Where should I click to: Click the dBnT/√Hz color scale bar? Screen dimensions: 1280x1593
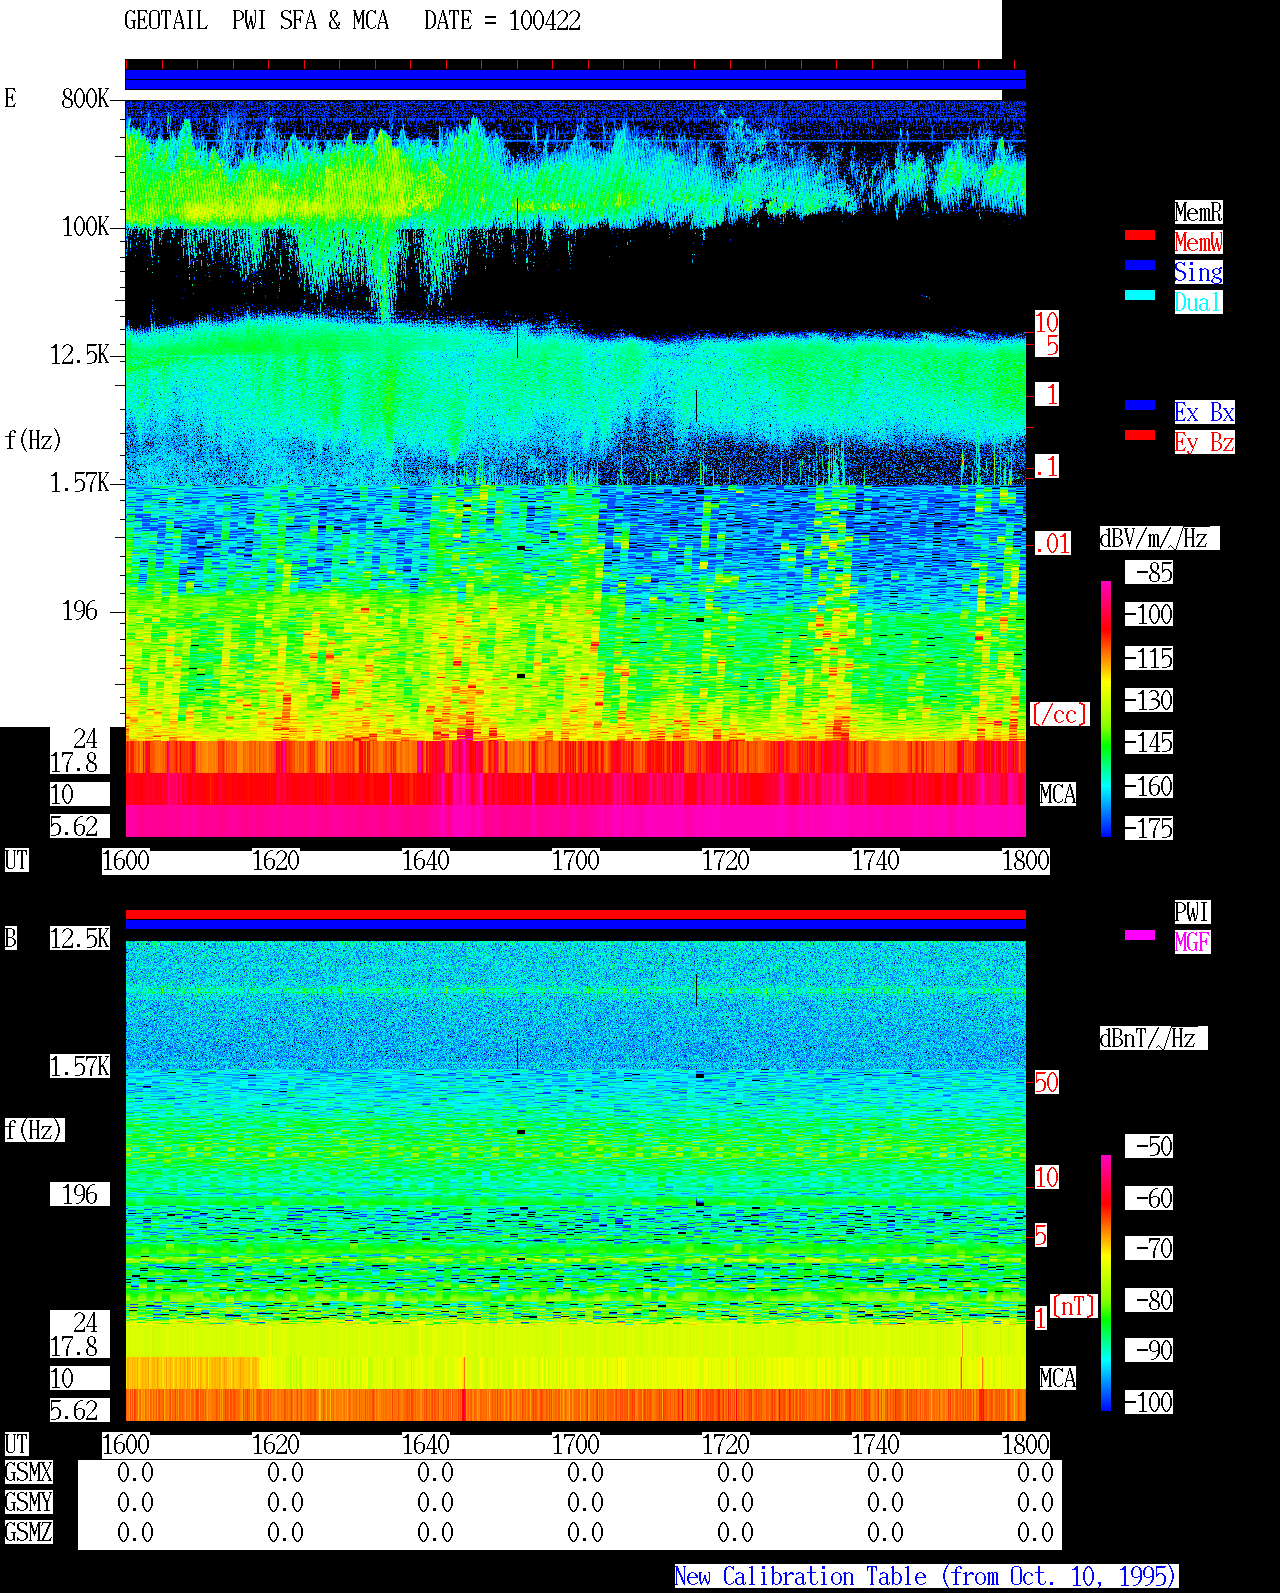pos(1106,1283)
